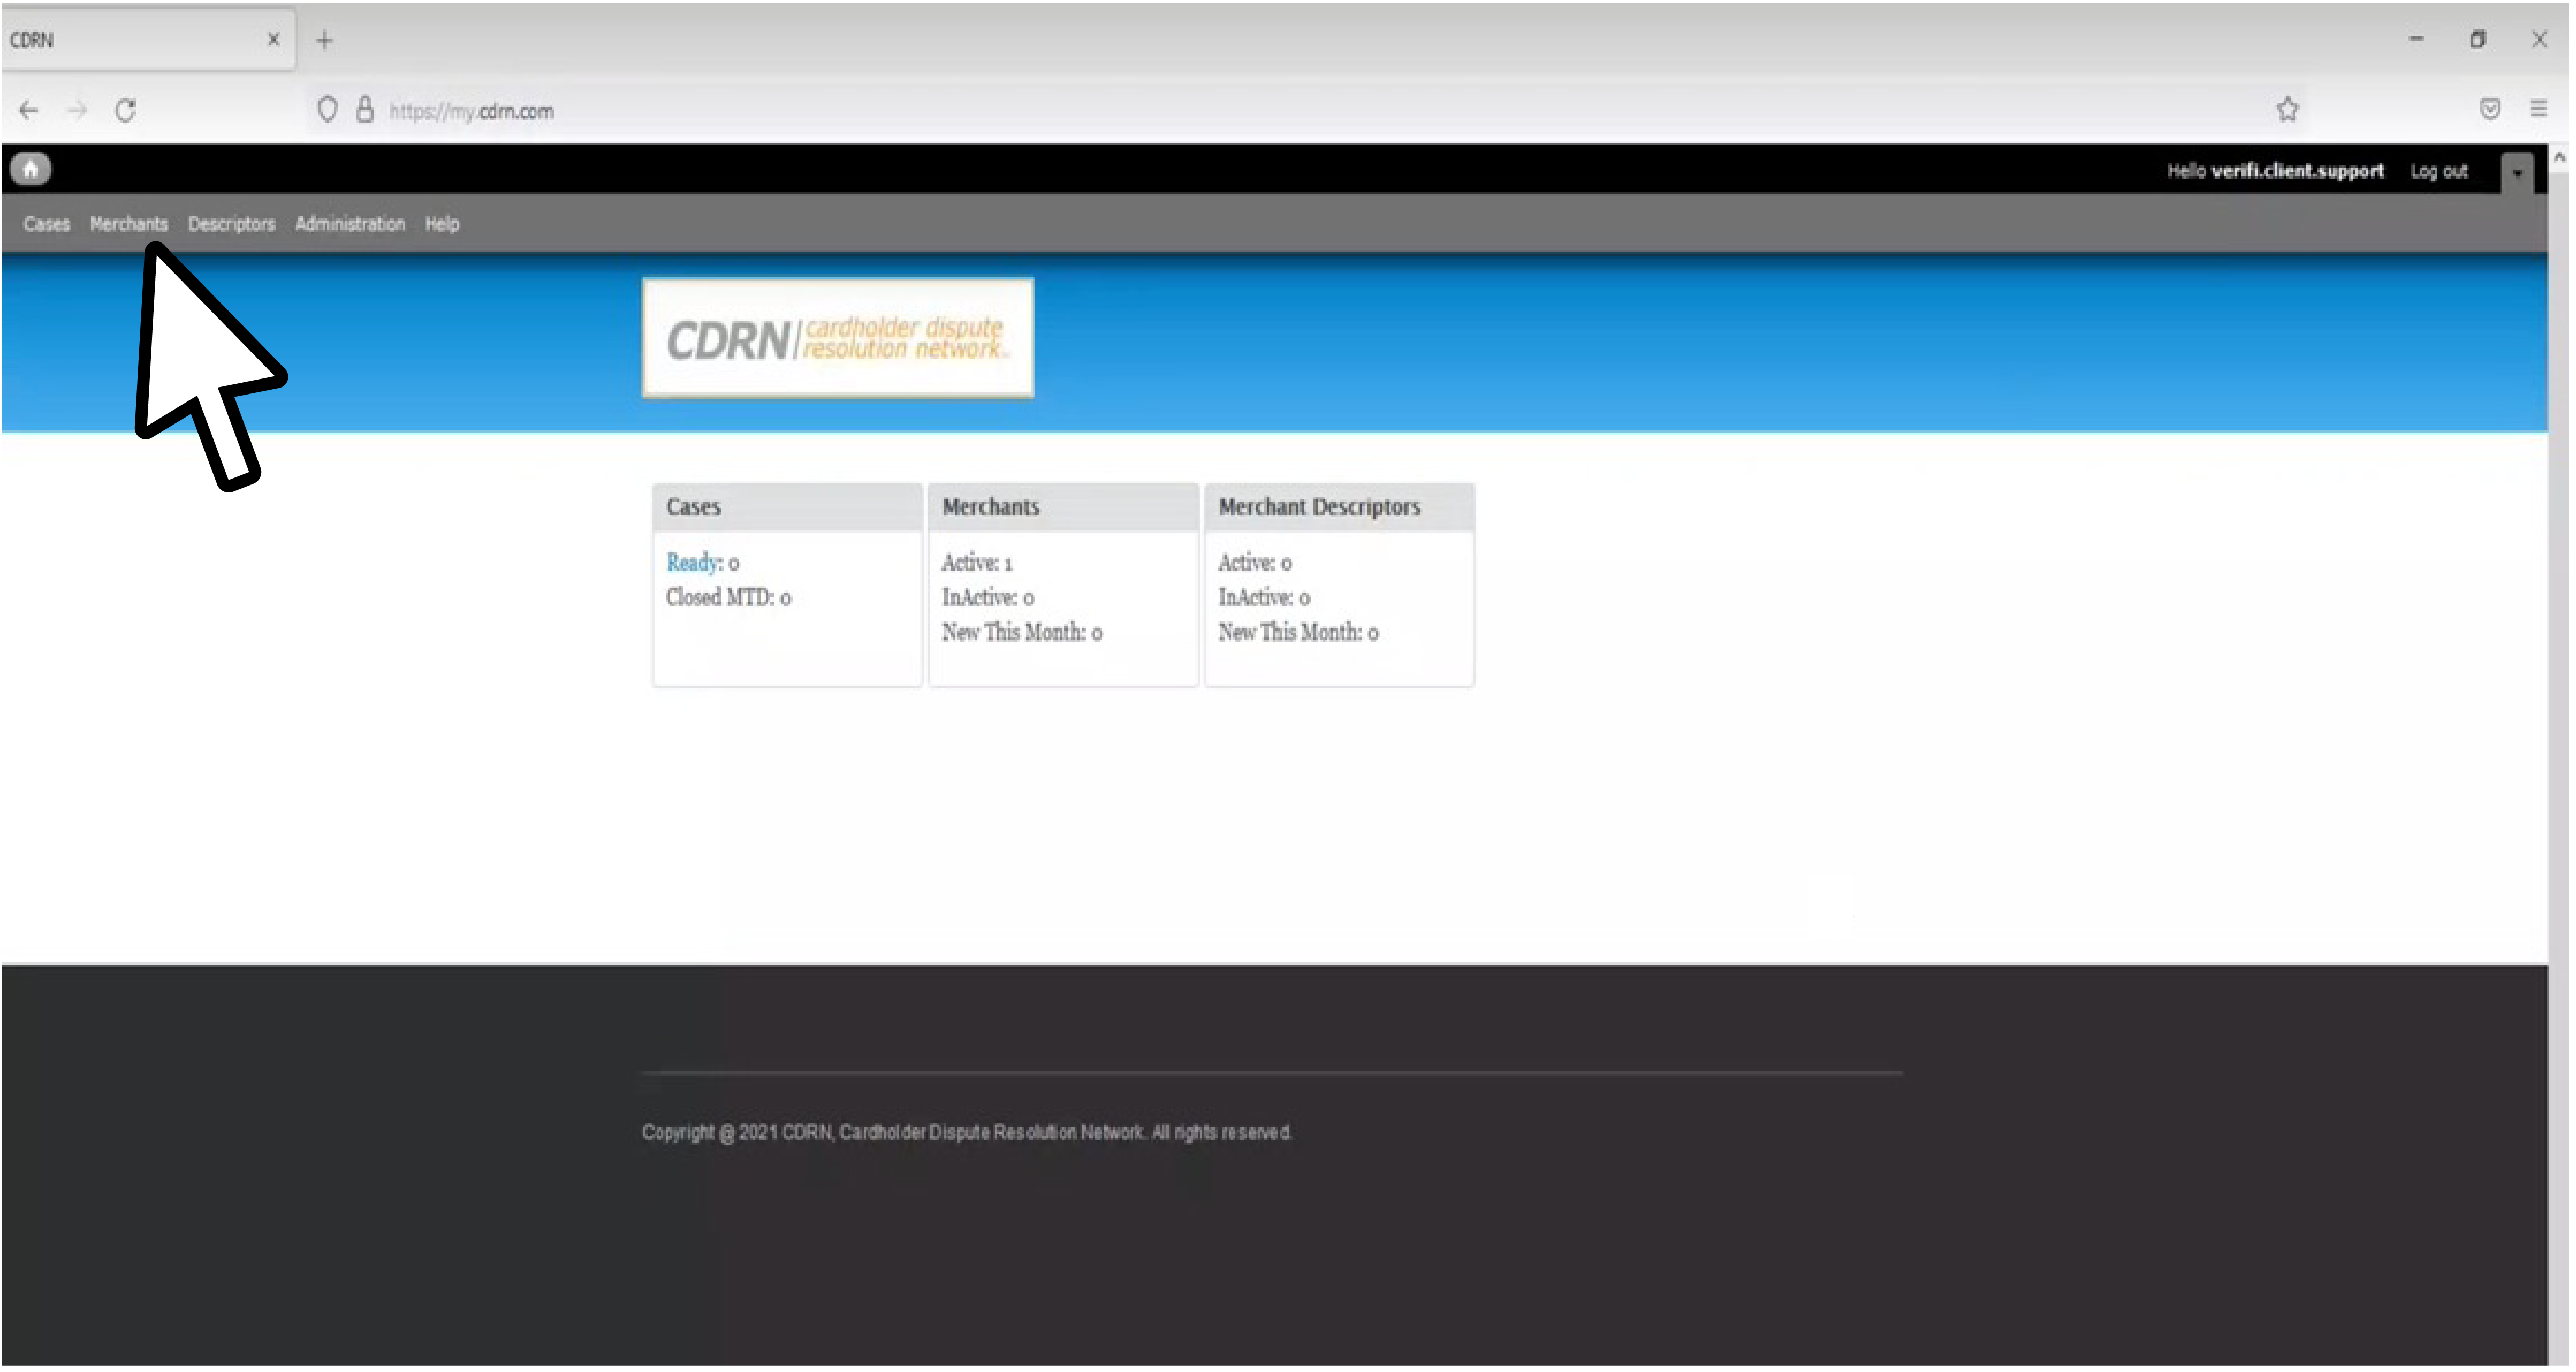Image resolution: width=2576 pixels, height=1372 pixels.
Task: Open the shield tracking protection icon
Action: (x=327, y=110)
